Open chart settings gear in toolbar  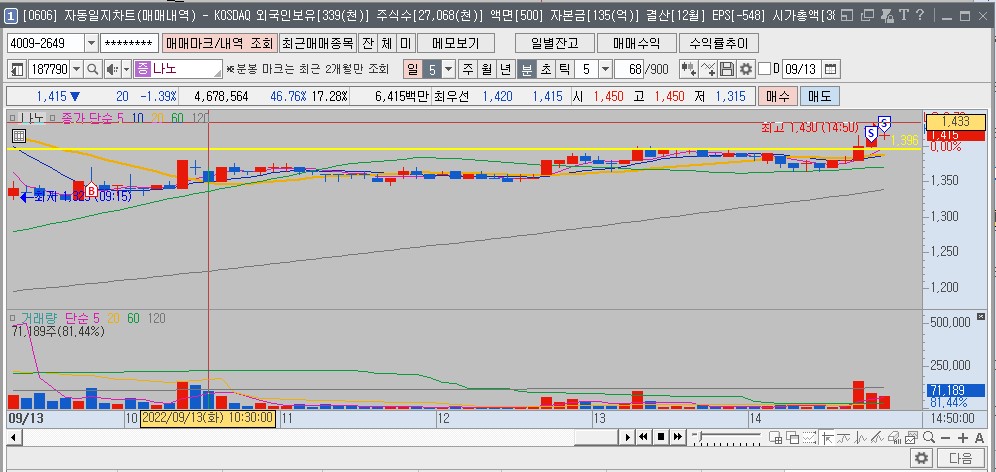[x=746, y=69]
